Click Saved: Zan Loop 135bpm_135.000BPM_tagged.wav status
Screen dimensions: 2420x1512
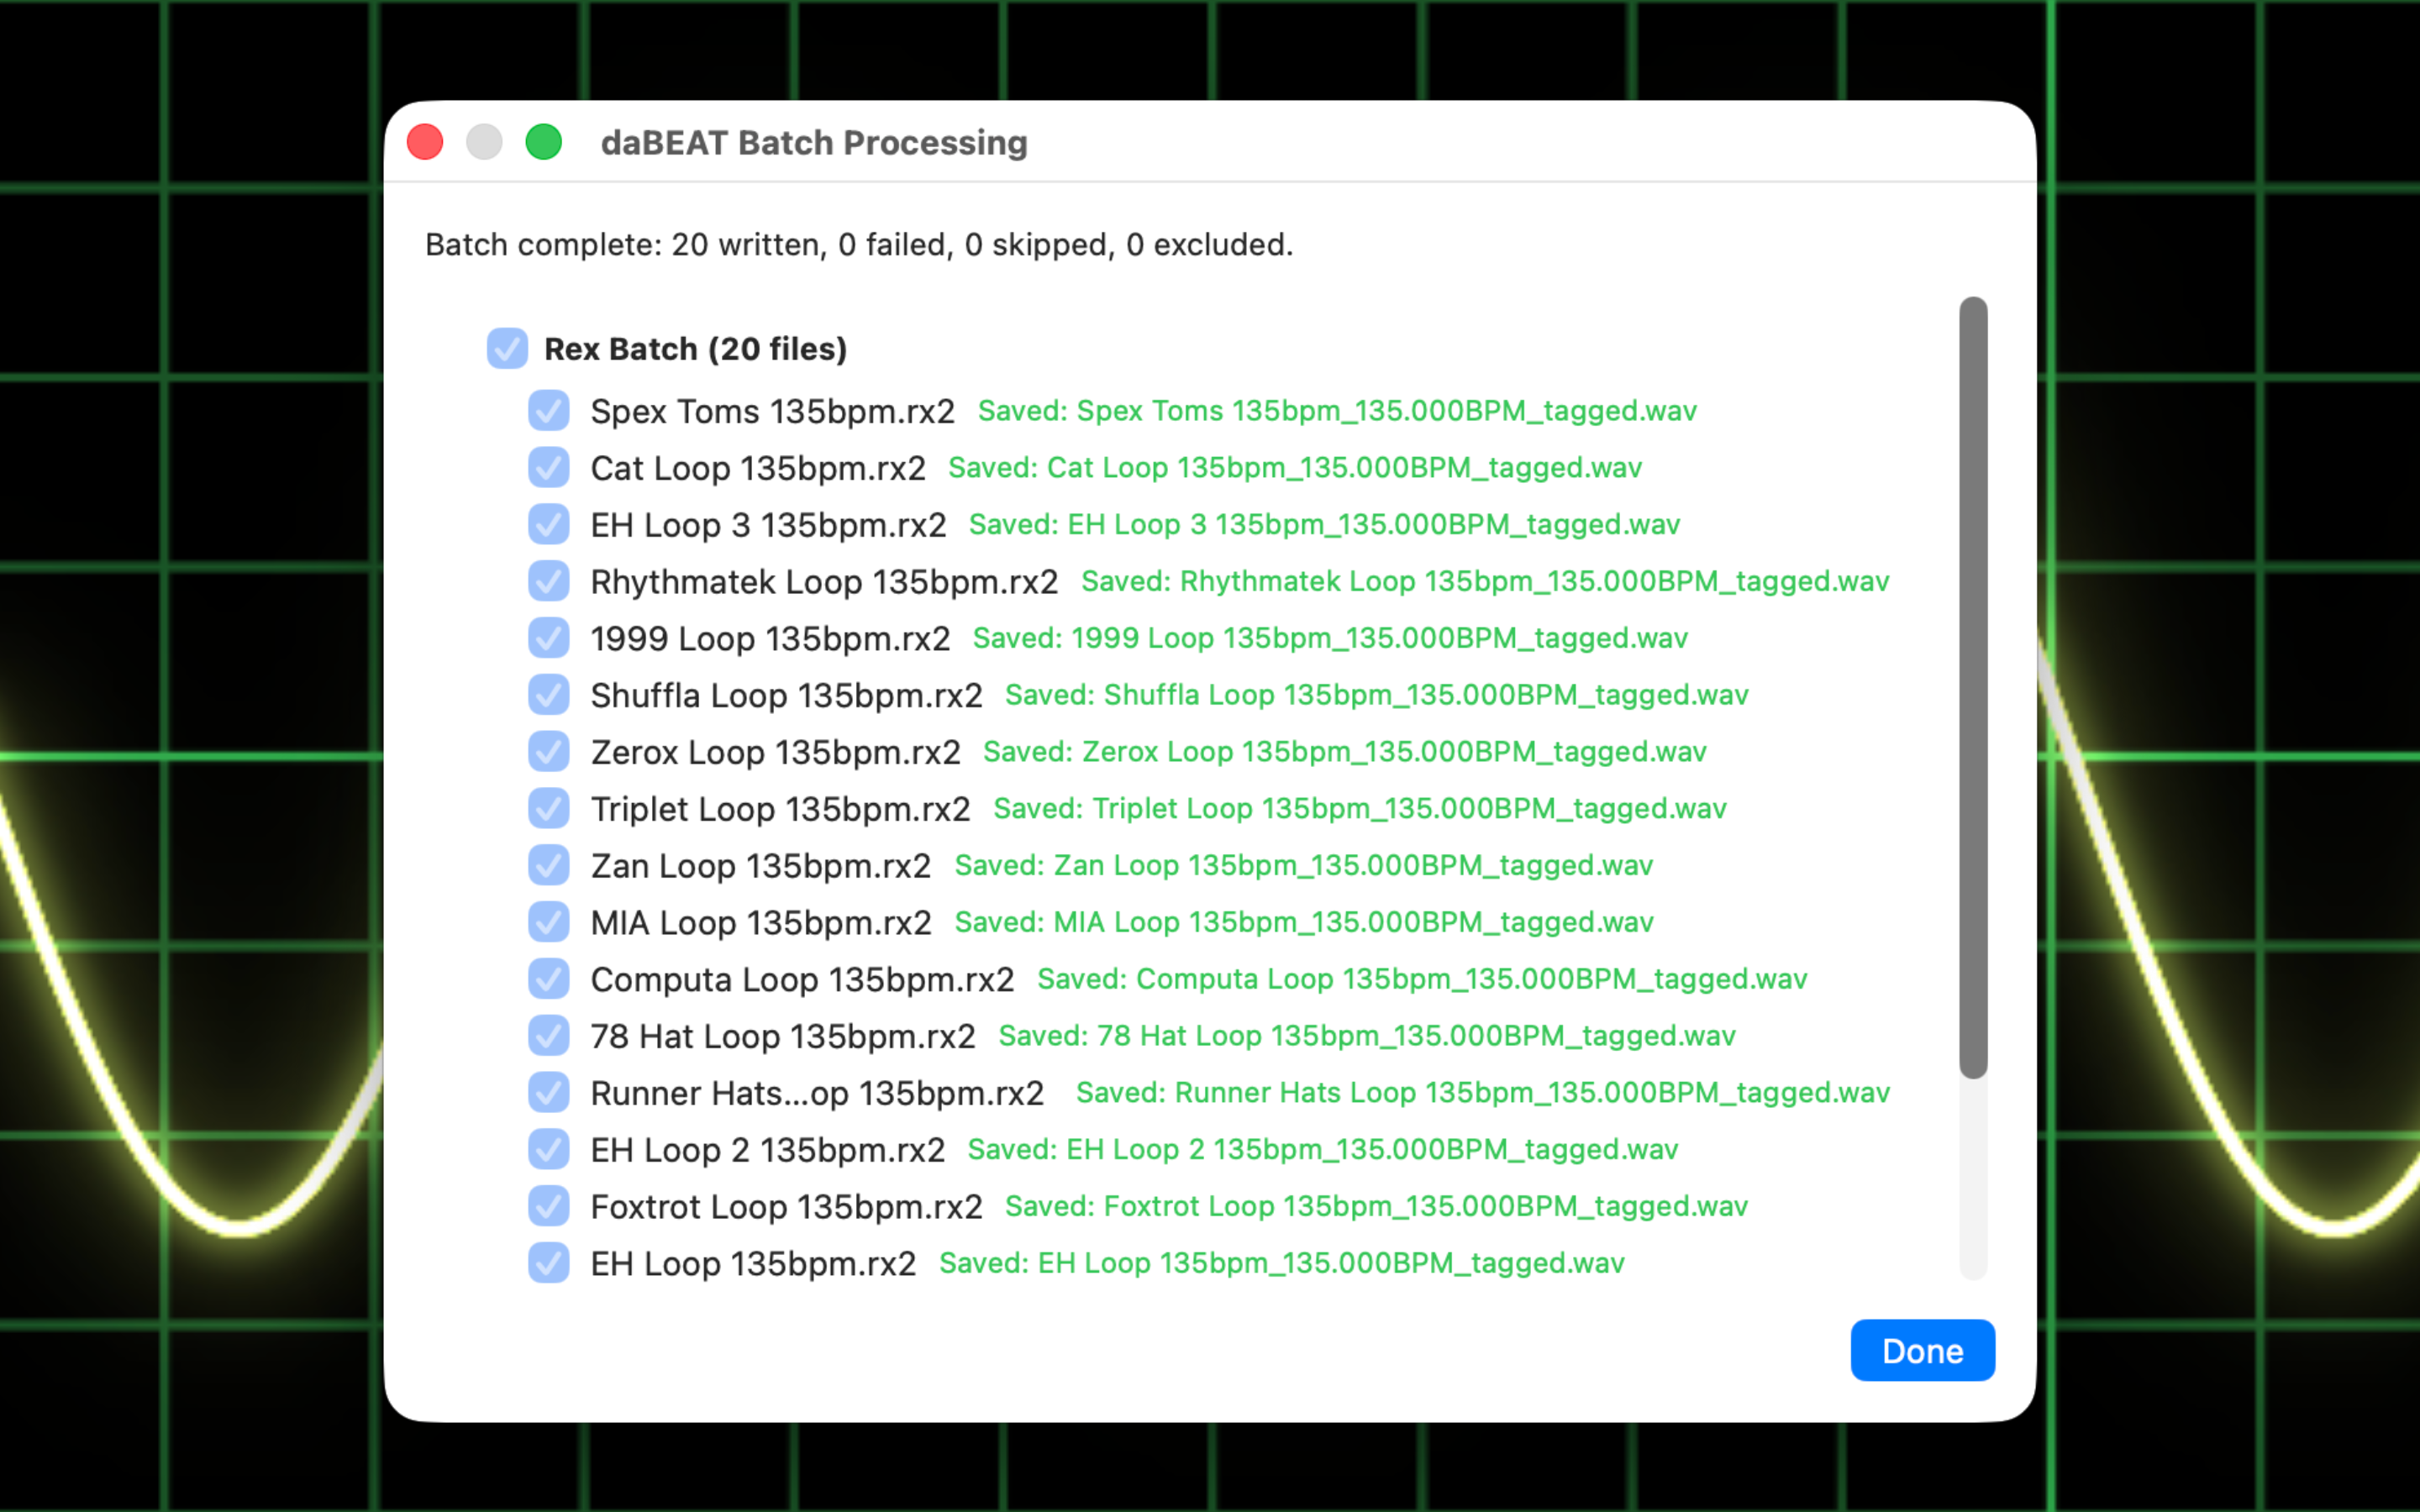[x=1304, y=866]
